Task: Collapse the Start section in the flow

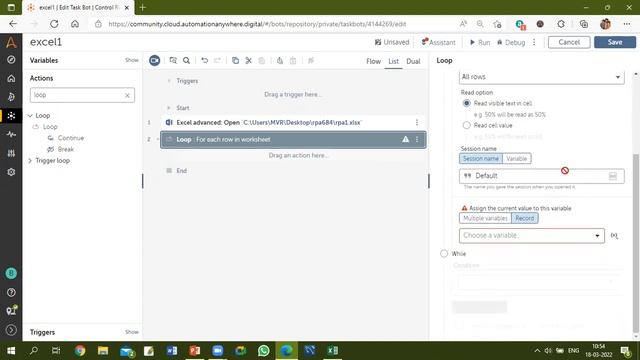Action: 169,108
